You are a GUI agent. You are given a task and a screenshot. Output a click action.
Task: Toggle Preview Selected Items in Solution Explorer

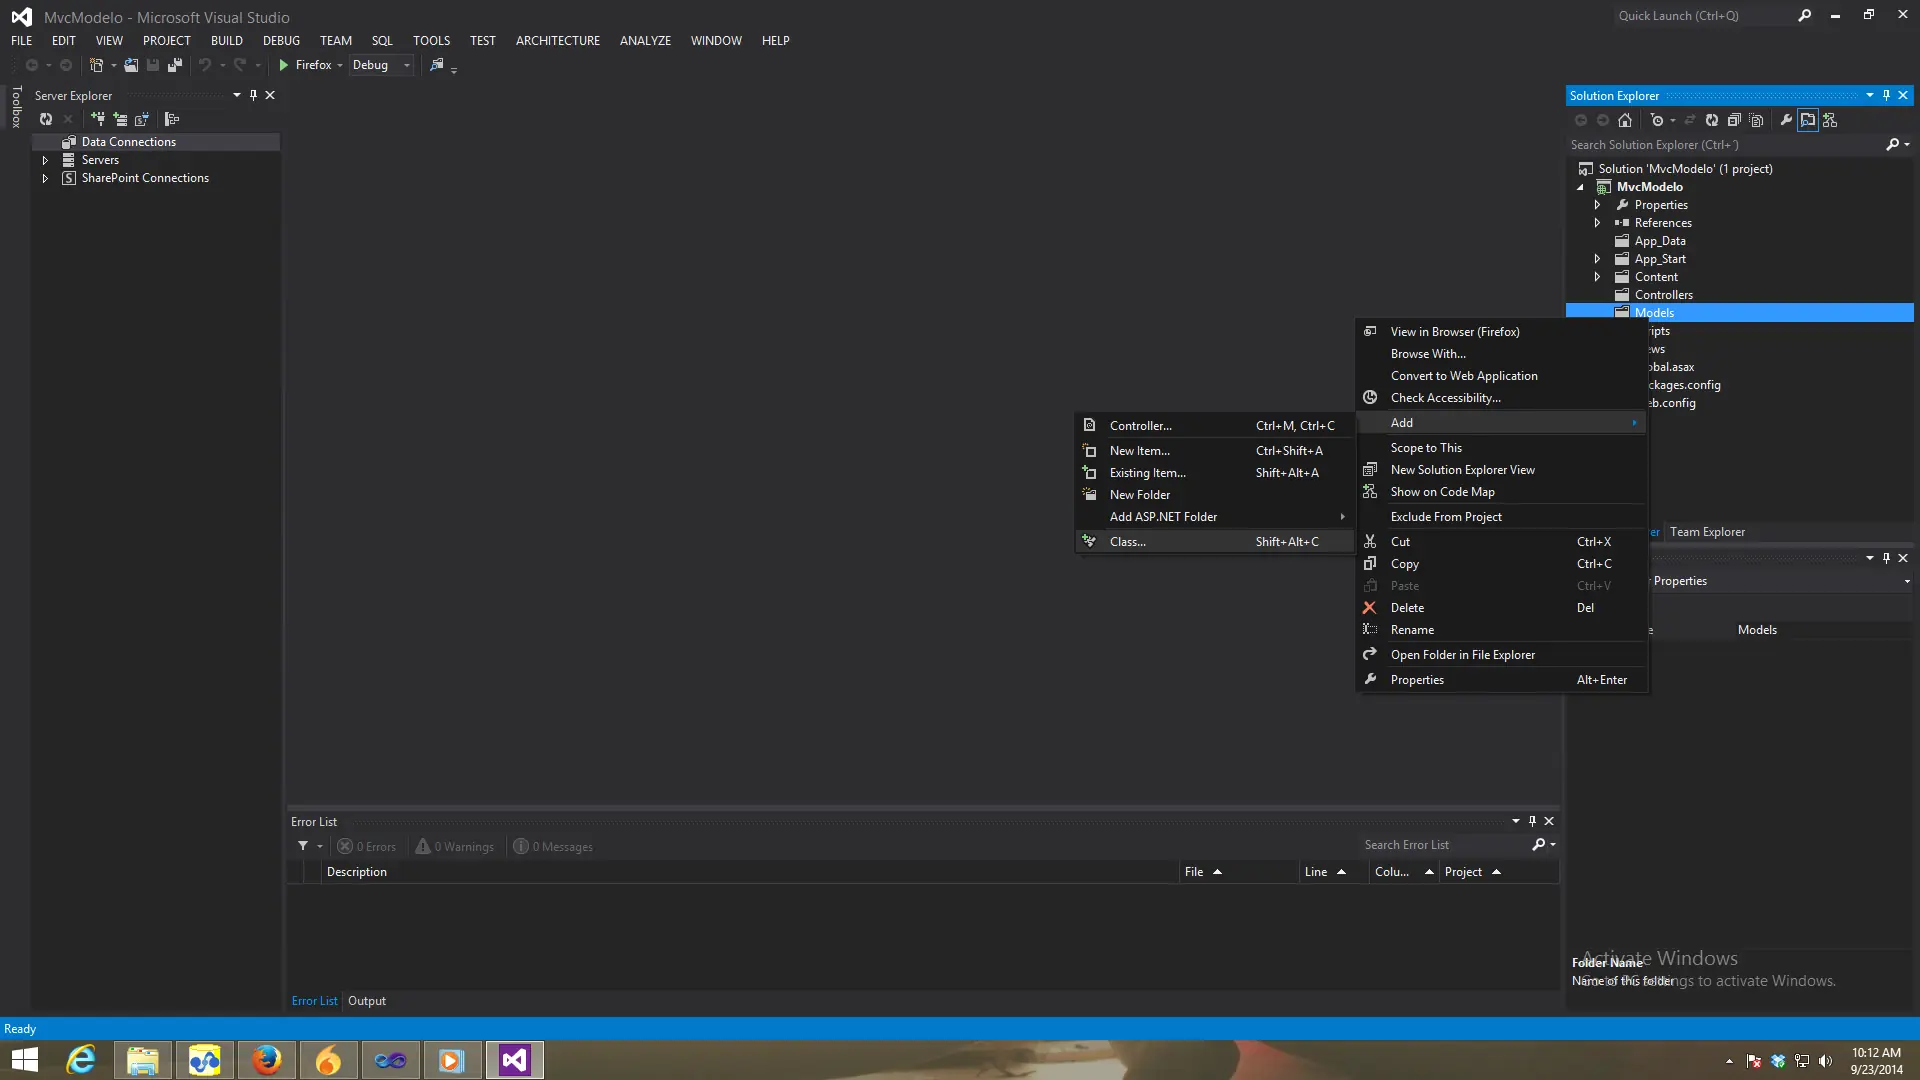click(1808, 120)
